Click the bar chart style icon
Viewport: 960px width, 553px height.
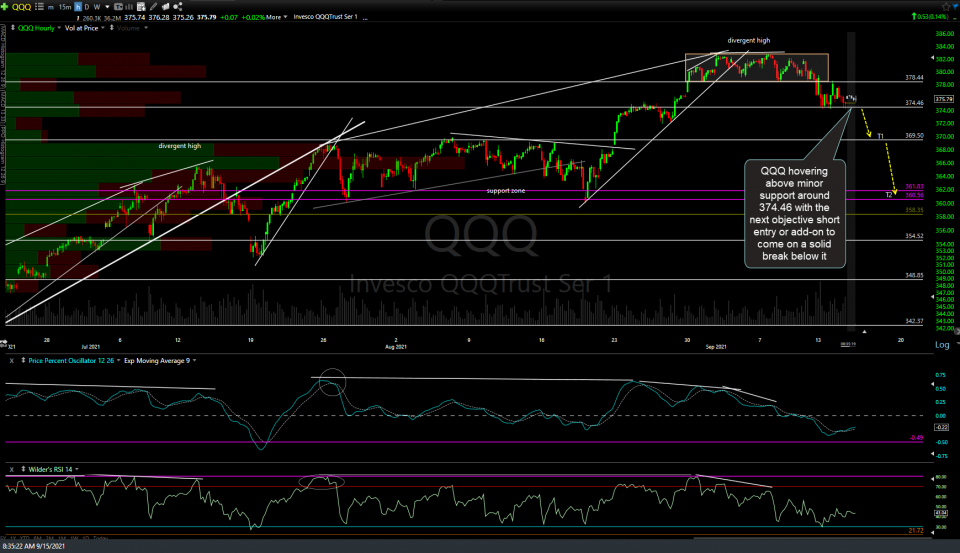(x=129, y=7)
